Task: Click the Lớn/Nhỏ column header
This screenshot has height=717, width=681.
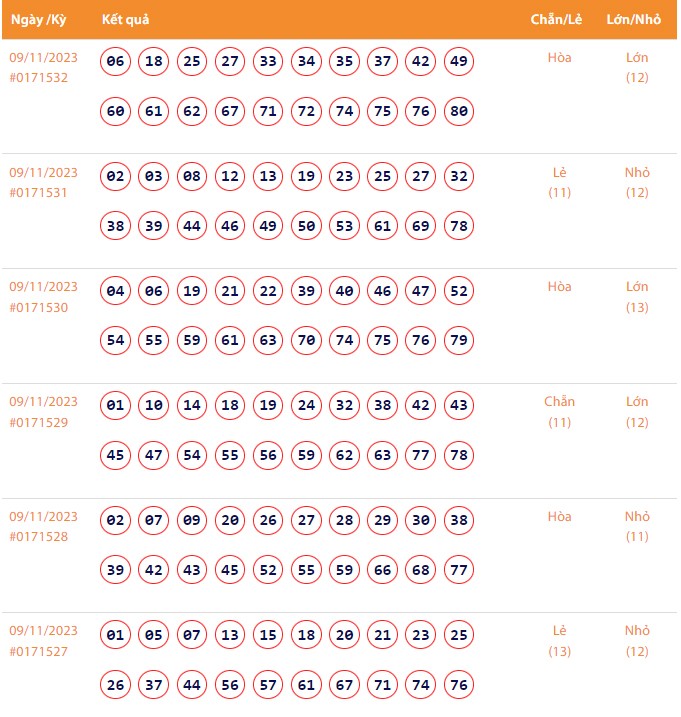Action: (x=634, y=20)
